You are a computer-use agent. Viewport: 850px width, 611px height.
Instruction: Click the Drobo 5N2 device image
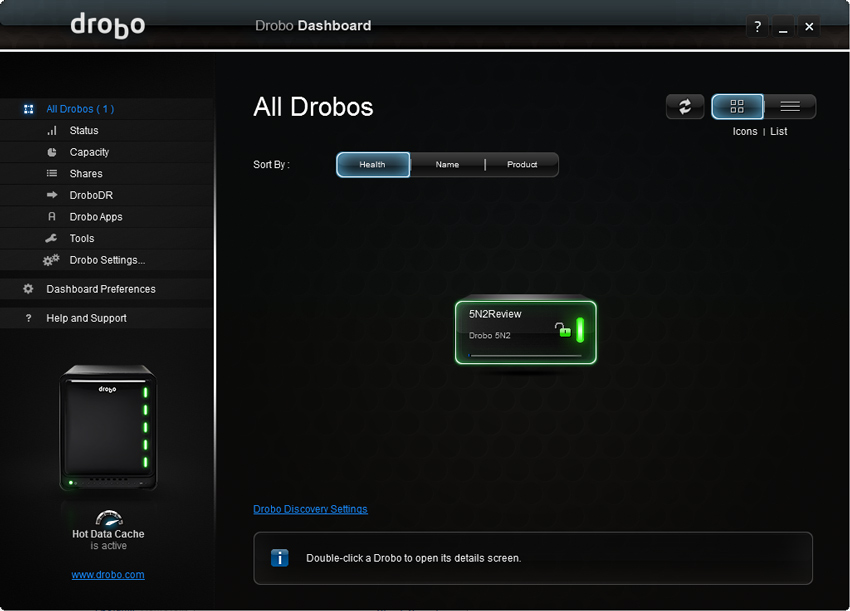click(x=108, y=428)
